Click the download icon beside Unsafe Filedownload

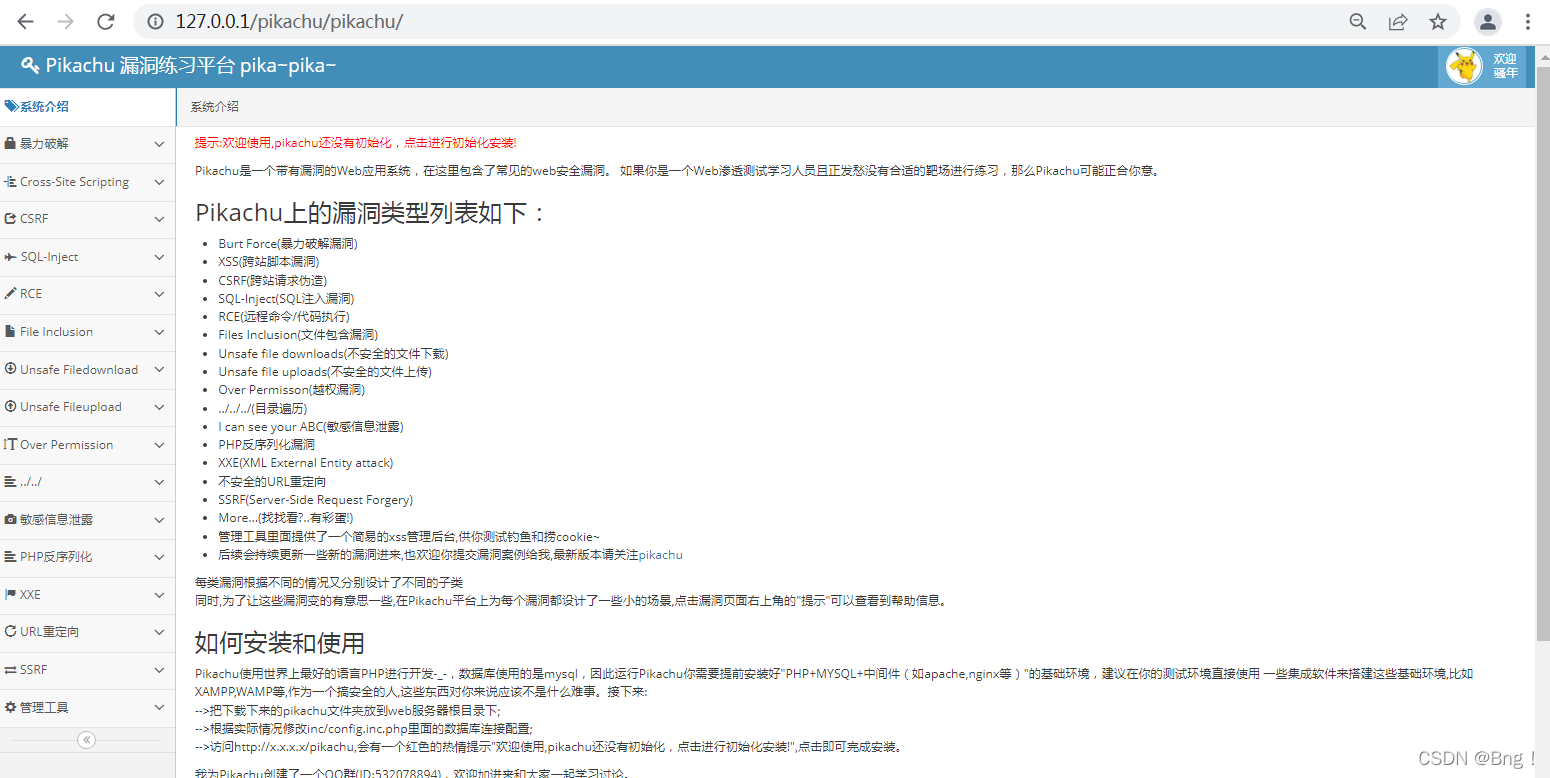point(9,369)
